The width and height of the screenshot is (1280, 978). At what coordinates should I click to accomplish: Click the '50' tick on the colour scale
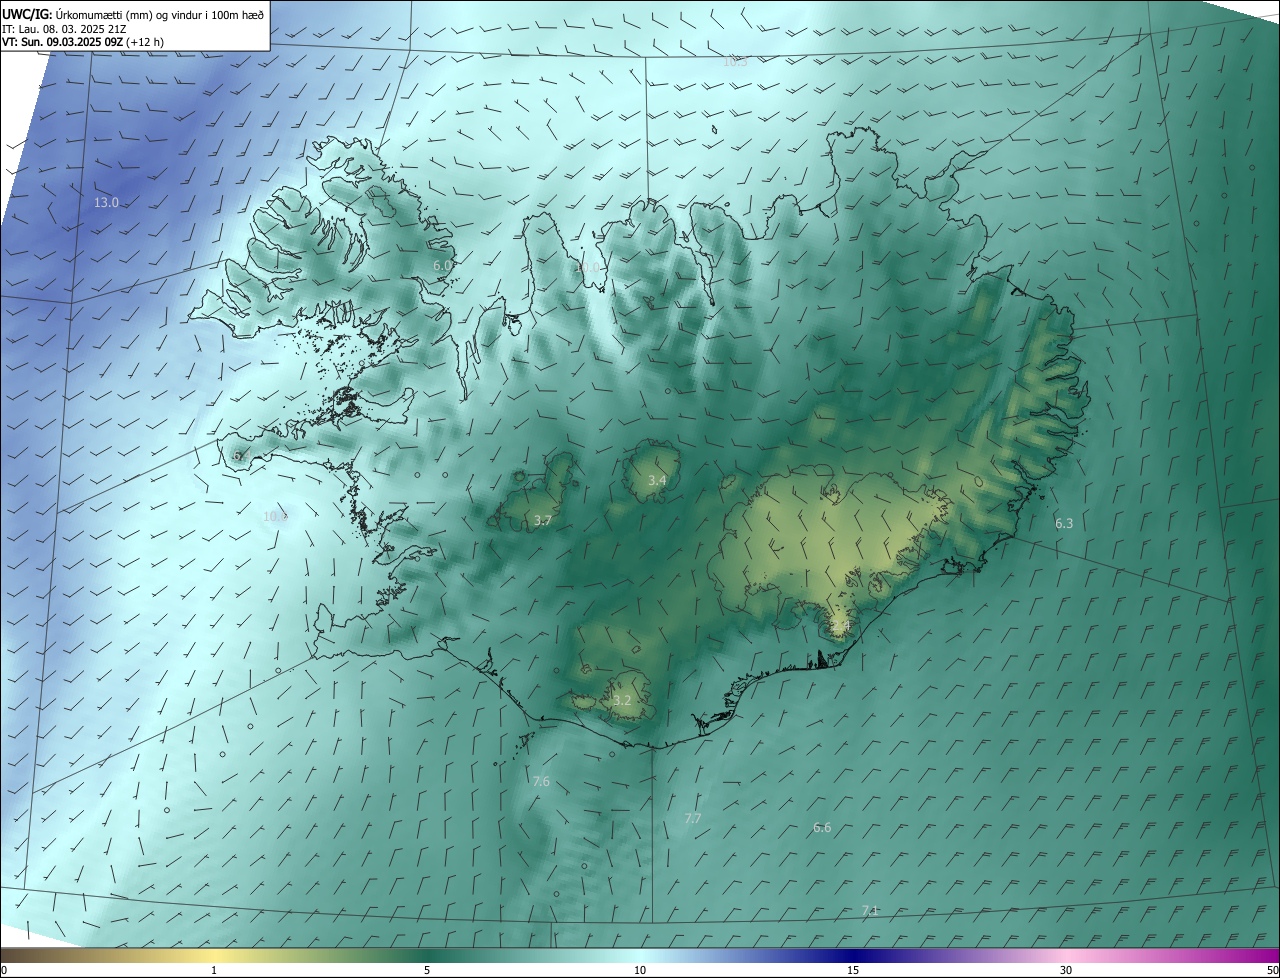1272,970
